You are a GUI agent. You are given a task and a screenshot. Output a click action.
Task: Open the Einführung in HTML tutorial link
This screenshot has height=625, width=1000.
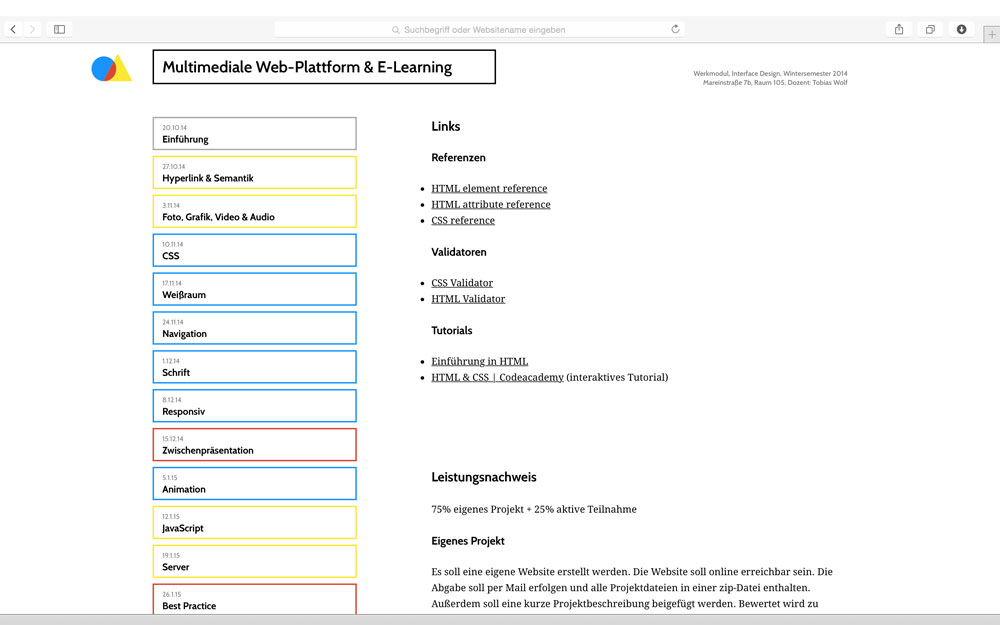(479, 362)
